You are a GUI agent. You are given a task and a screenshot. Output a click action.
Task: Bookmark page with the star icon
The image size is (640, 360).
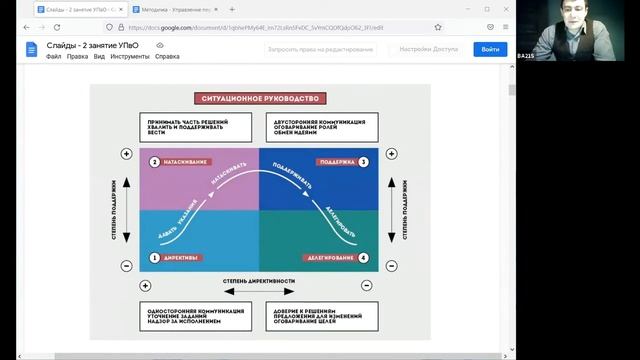[x=438, y=27]
